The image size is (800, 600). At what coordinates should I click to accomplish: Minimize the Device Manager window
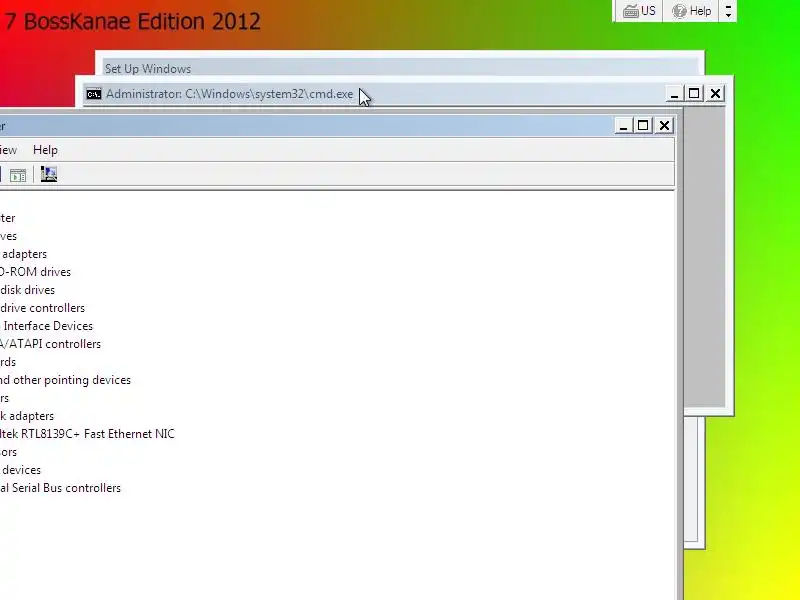623,126
